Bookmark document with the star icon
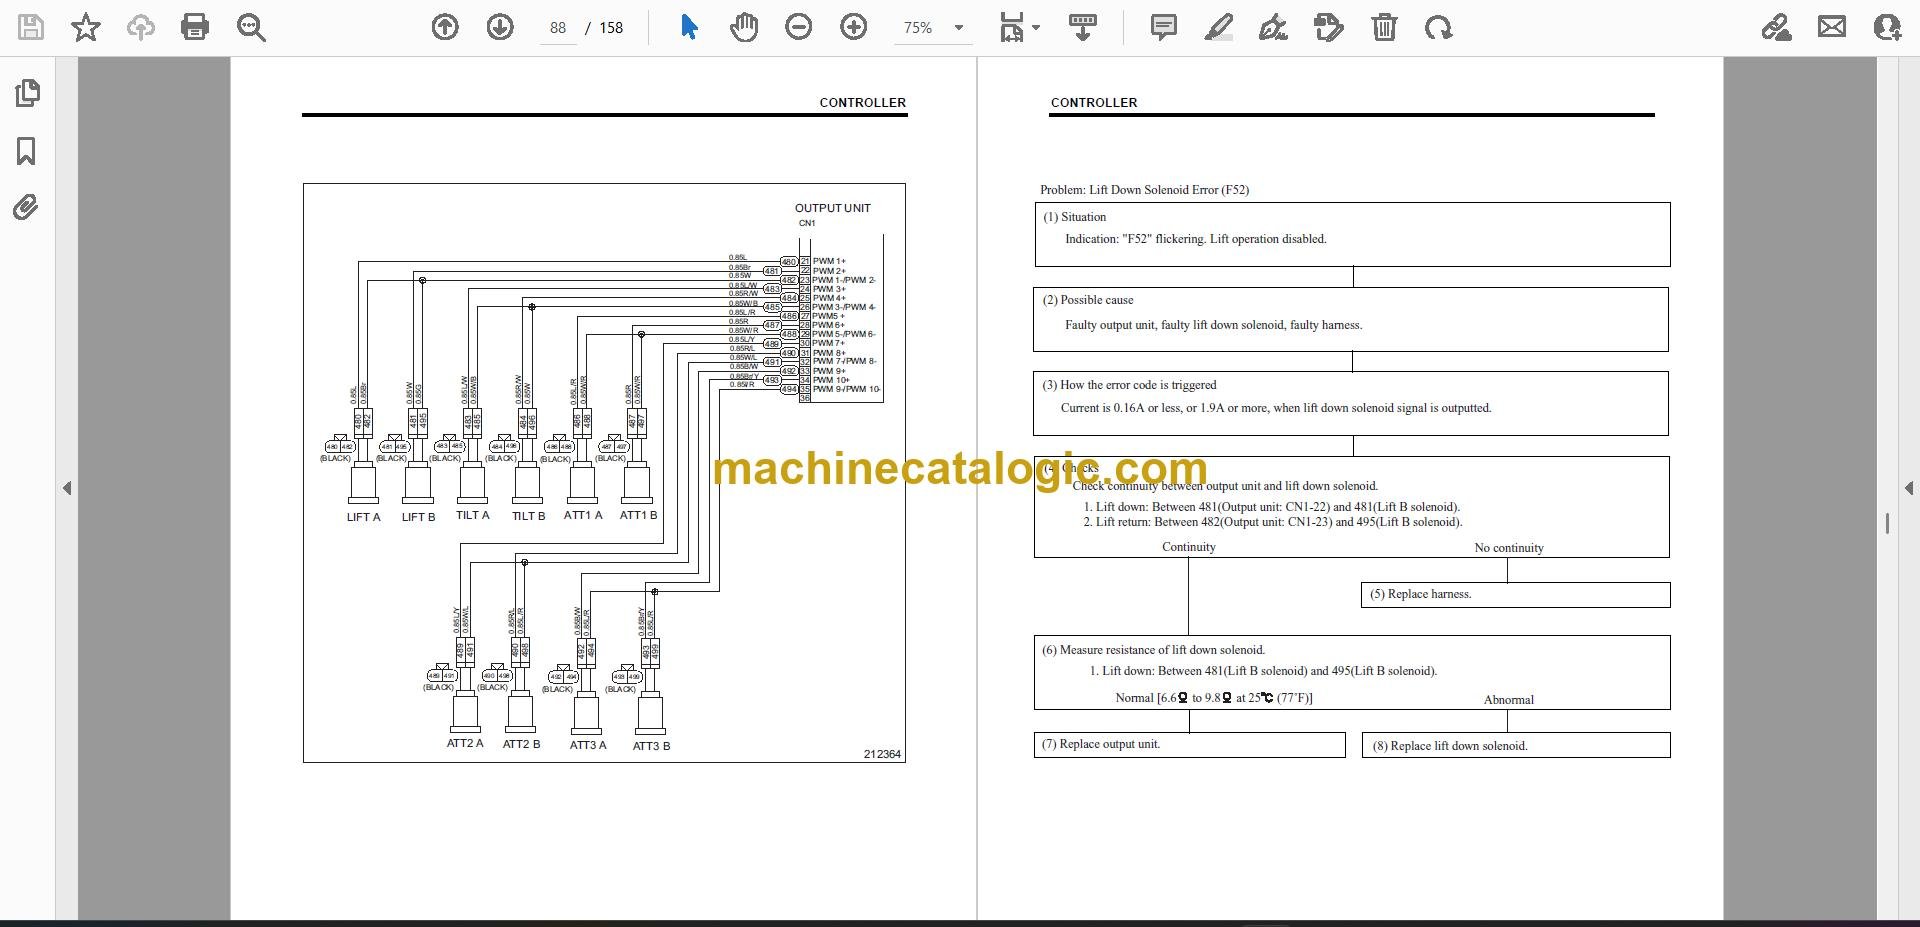The width and height of the screenshot is (1920, 927). coord(86,27)
